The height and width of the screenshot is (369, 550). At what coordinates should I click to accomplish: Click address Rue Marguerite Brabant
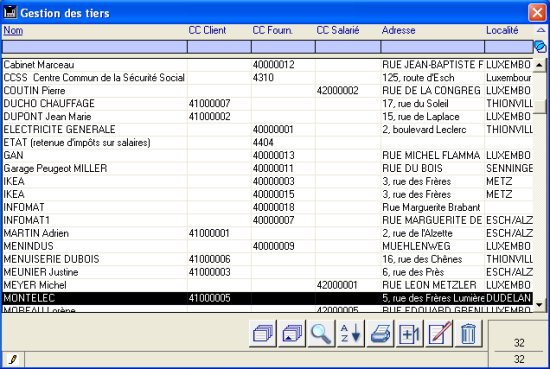[x=431, y=207]
